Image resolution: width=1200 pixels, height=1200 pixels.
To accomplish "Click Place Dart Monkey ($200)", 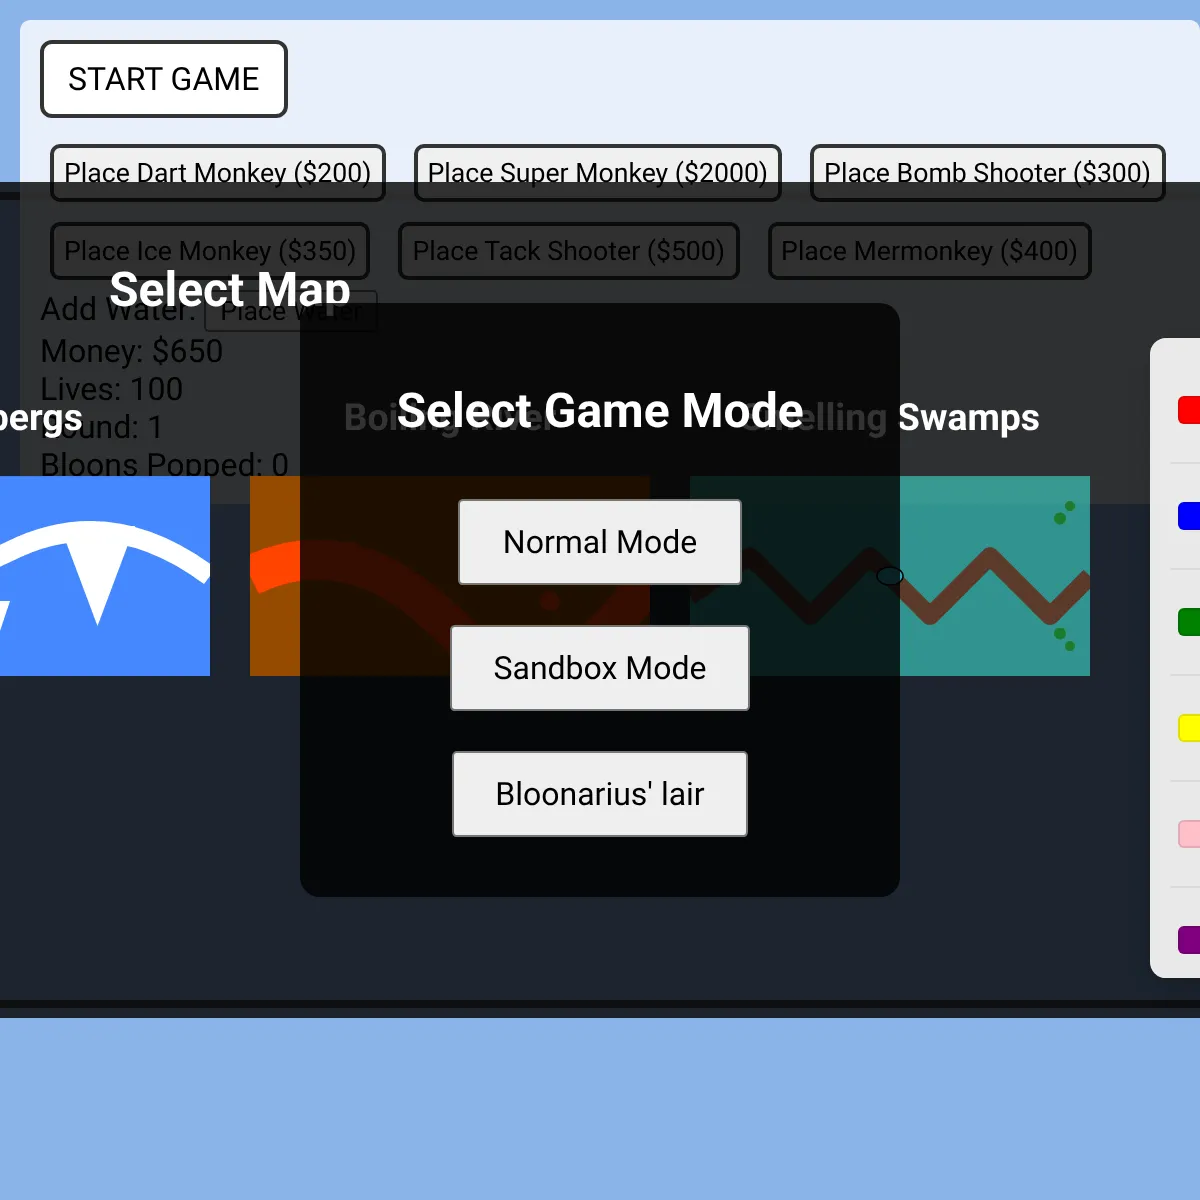I will pos(218,173).
